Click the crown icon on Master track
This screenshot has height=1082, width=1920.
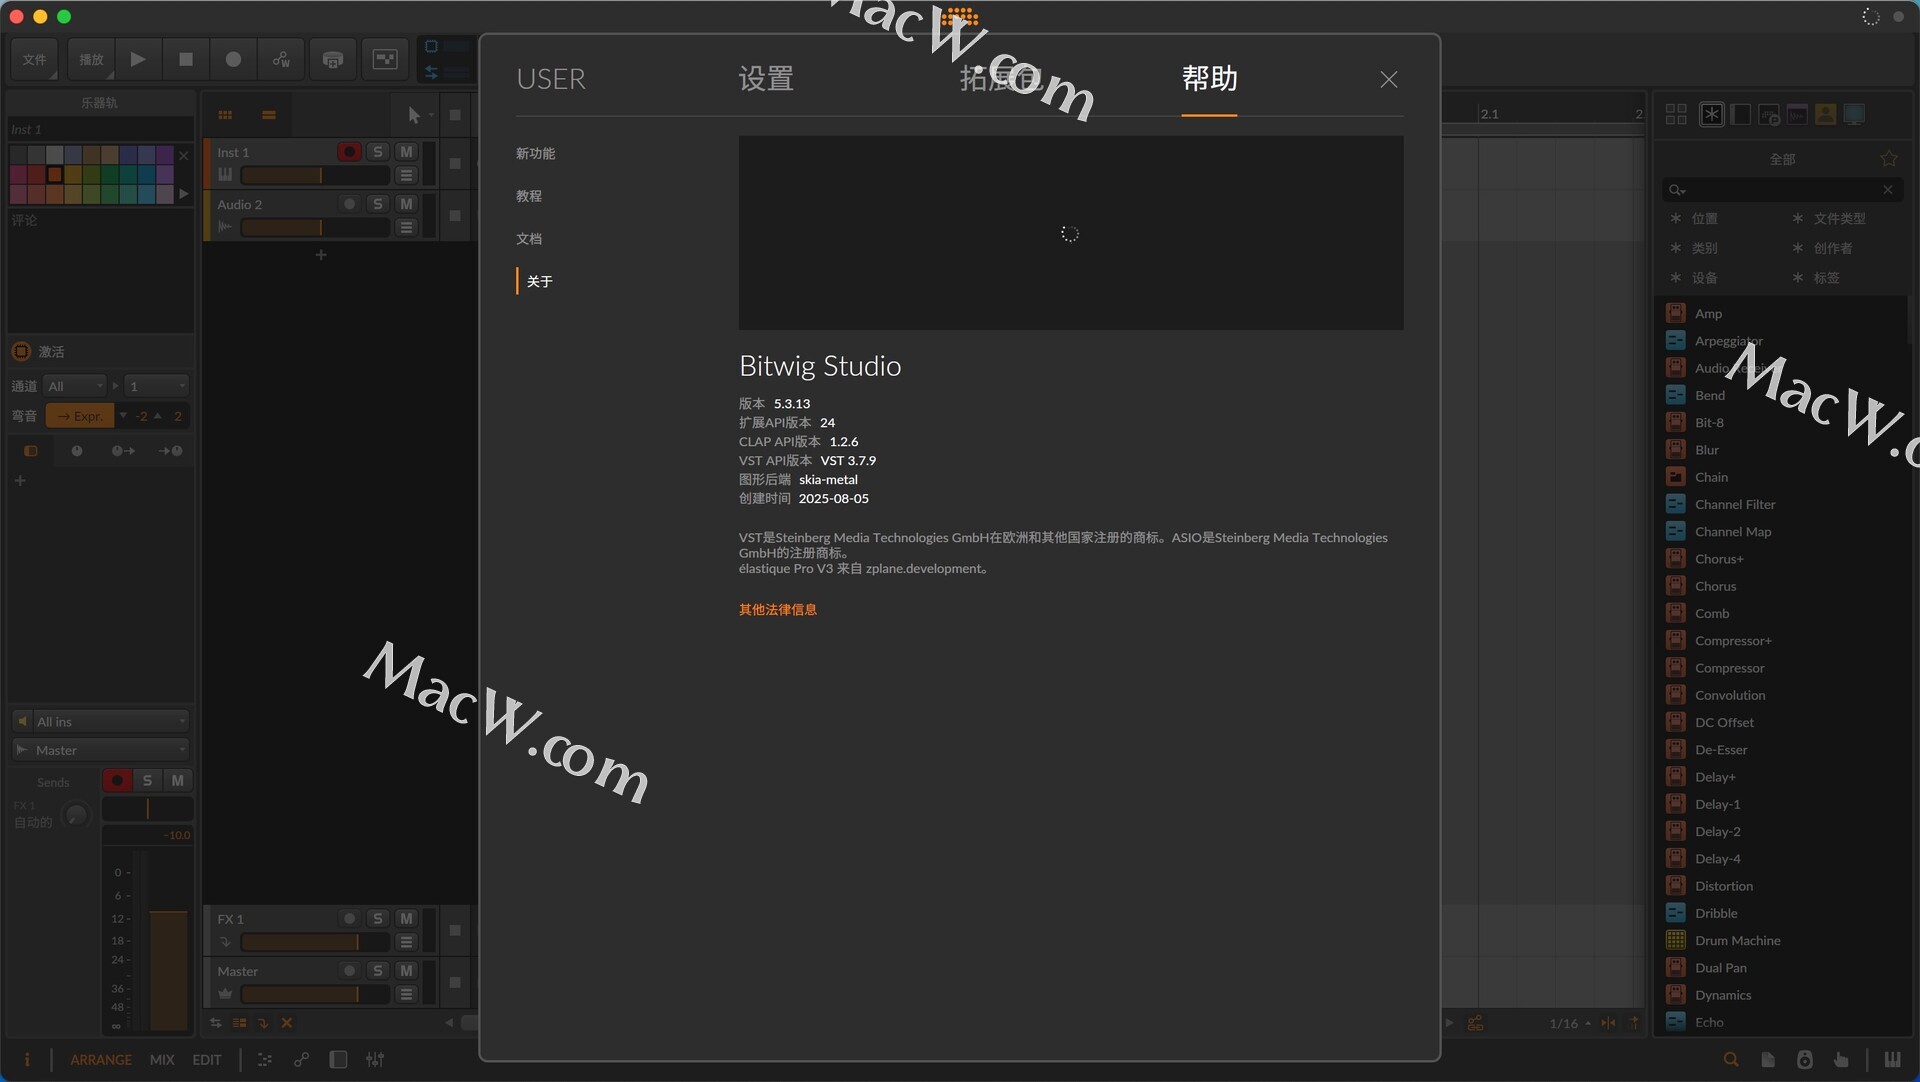(x=225, y=994)
